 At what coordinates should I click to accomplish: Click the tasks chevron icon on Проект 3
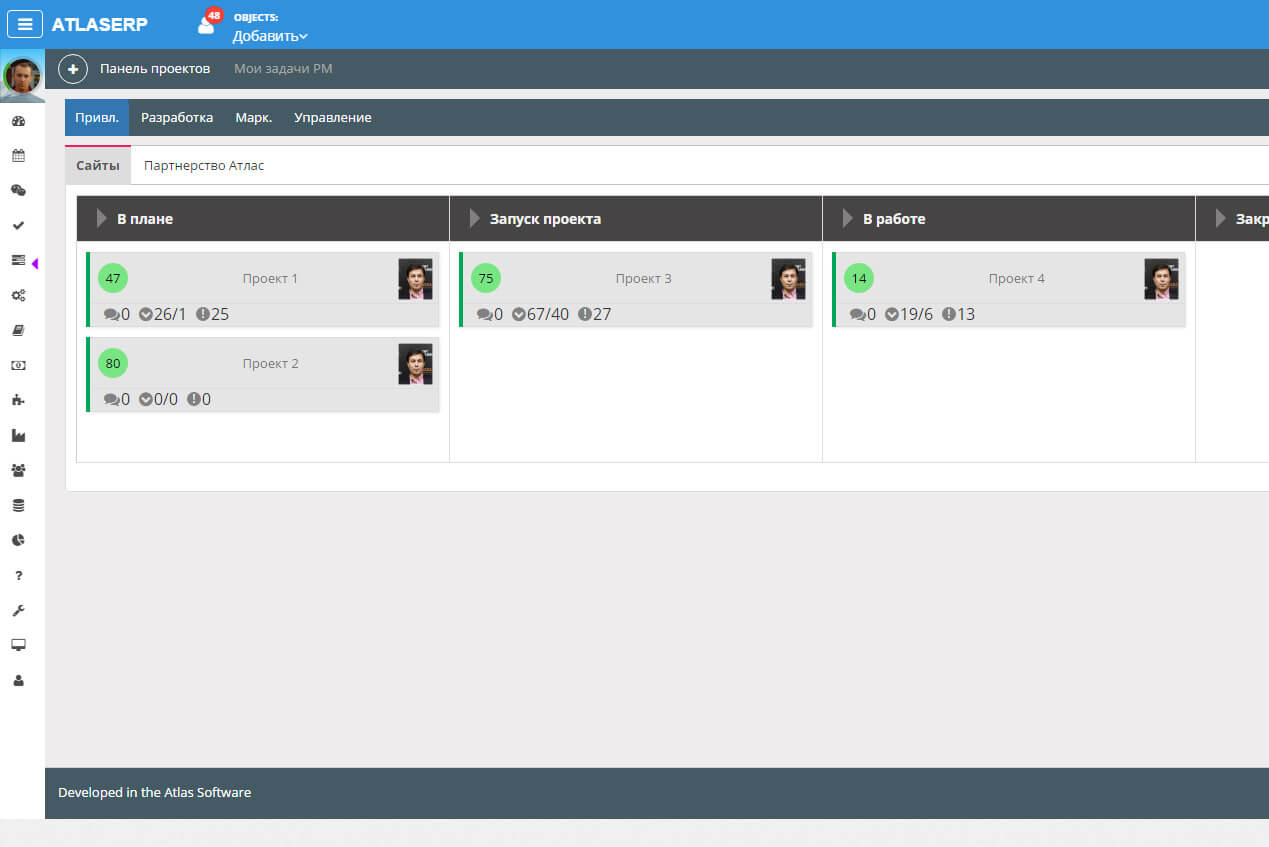click(519, 314)
